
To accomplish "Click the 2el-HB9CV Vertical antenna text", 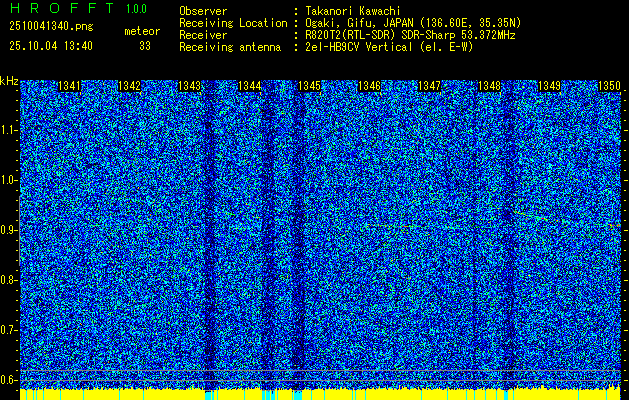I will [389, 47].
